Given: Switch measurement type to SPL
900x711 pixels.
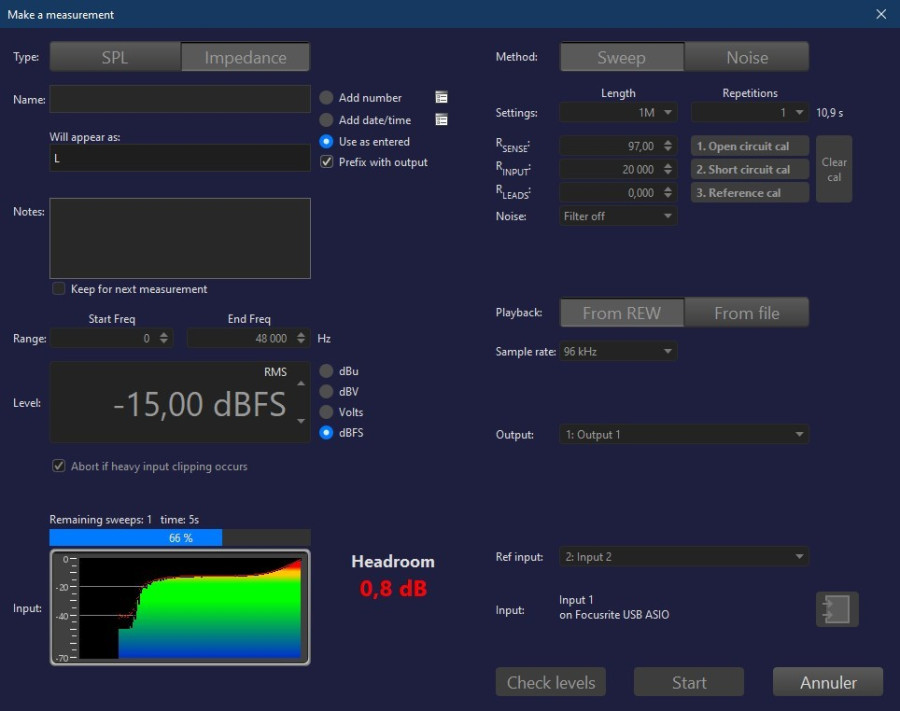Looking at the screenshot, I should 115,57.
